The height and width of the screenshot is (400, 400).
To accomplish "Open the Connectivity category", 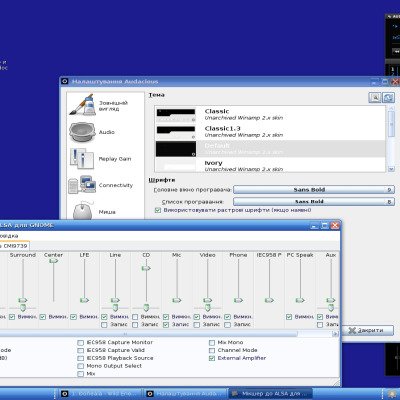I will 101,185.
